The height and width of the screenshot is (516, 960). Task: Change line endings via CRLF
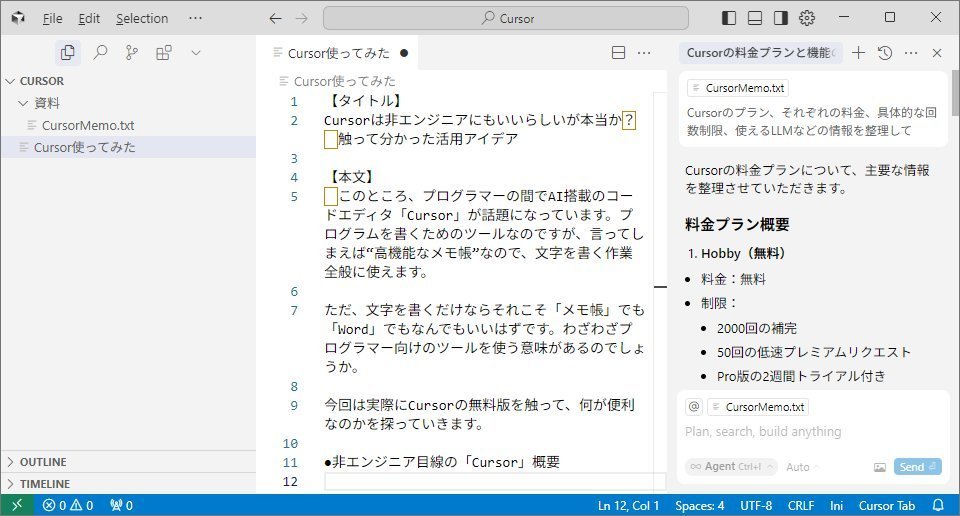coord(801,506)
